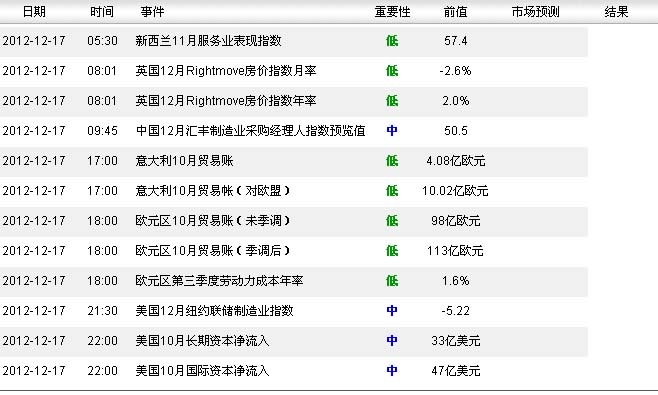This screenshot has height=395, width=658.
Task: Select event 美国12月纽约联储制造业指数
Action: tap(214, 311)
